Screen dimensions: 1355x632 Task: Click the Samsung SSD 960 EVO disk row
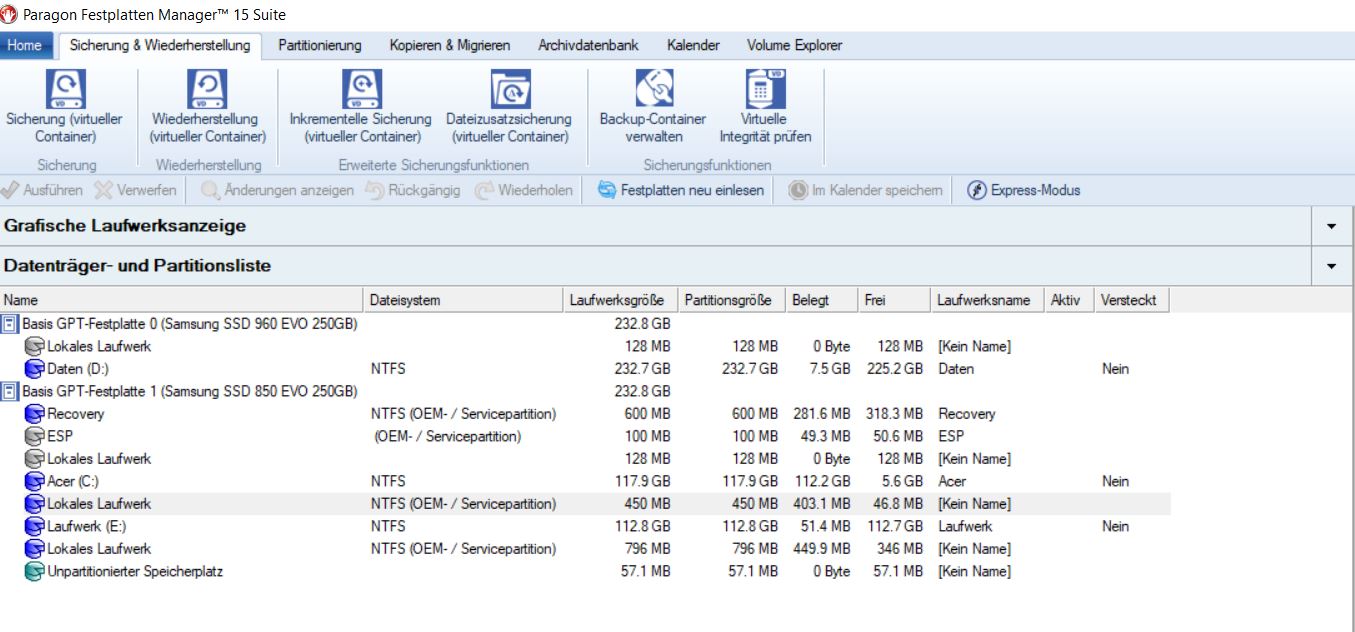click(x=585, y=324)
